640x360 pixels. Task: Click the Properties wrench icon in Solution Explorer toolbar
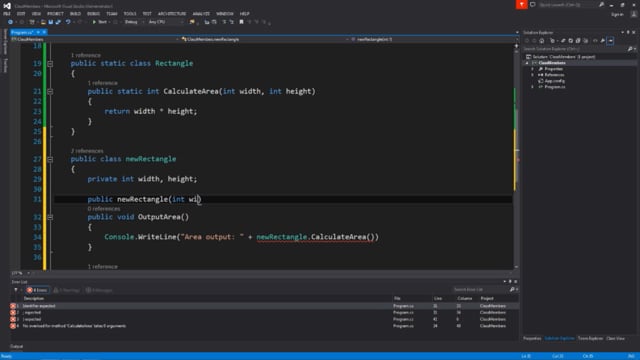click(602, 41)
